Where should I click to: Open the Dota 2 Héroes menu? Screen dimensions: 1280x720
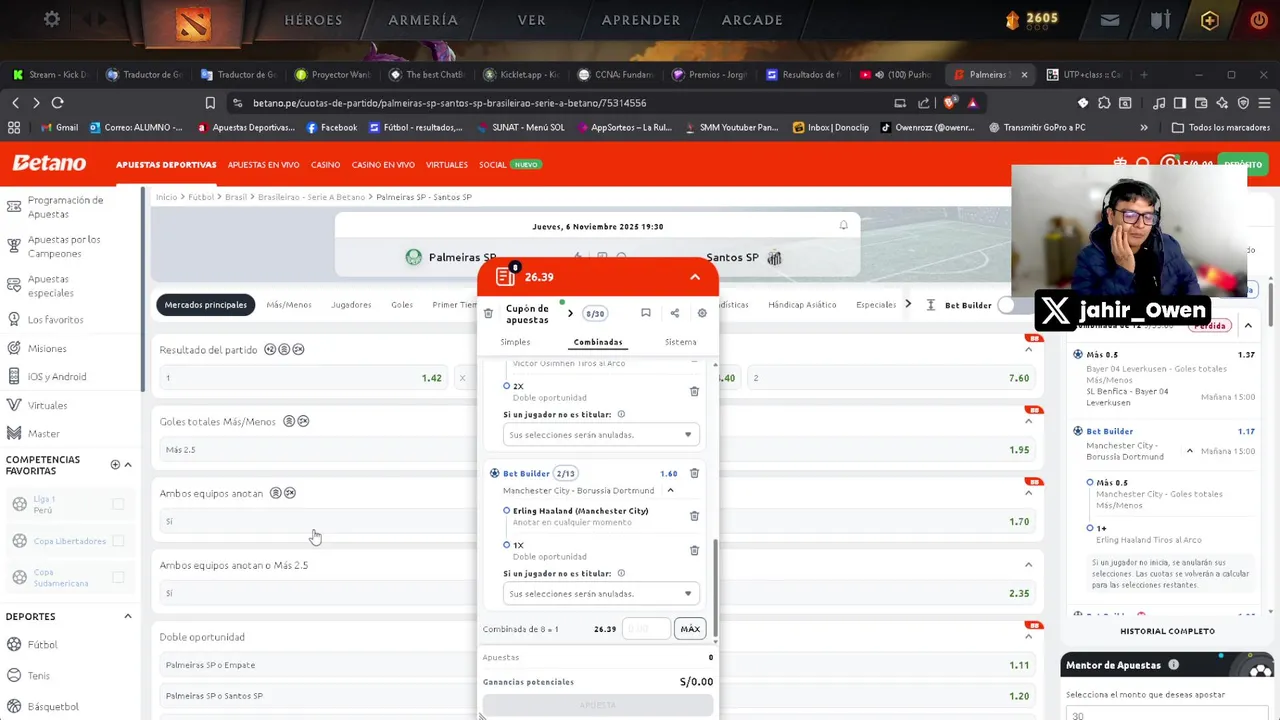(x=313, y=20)
